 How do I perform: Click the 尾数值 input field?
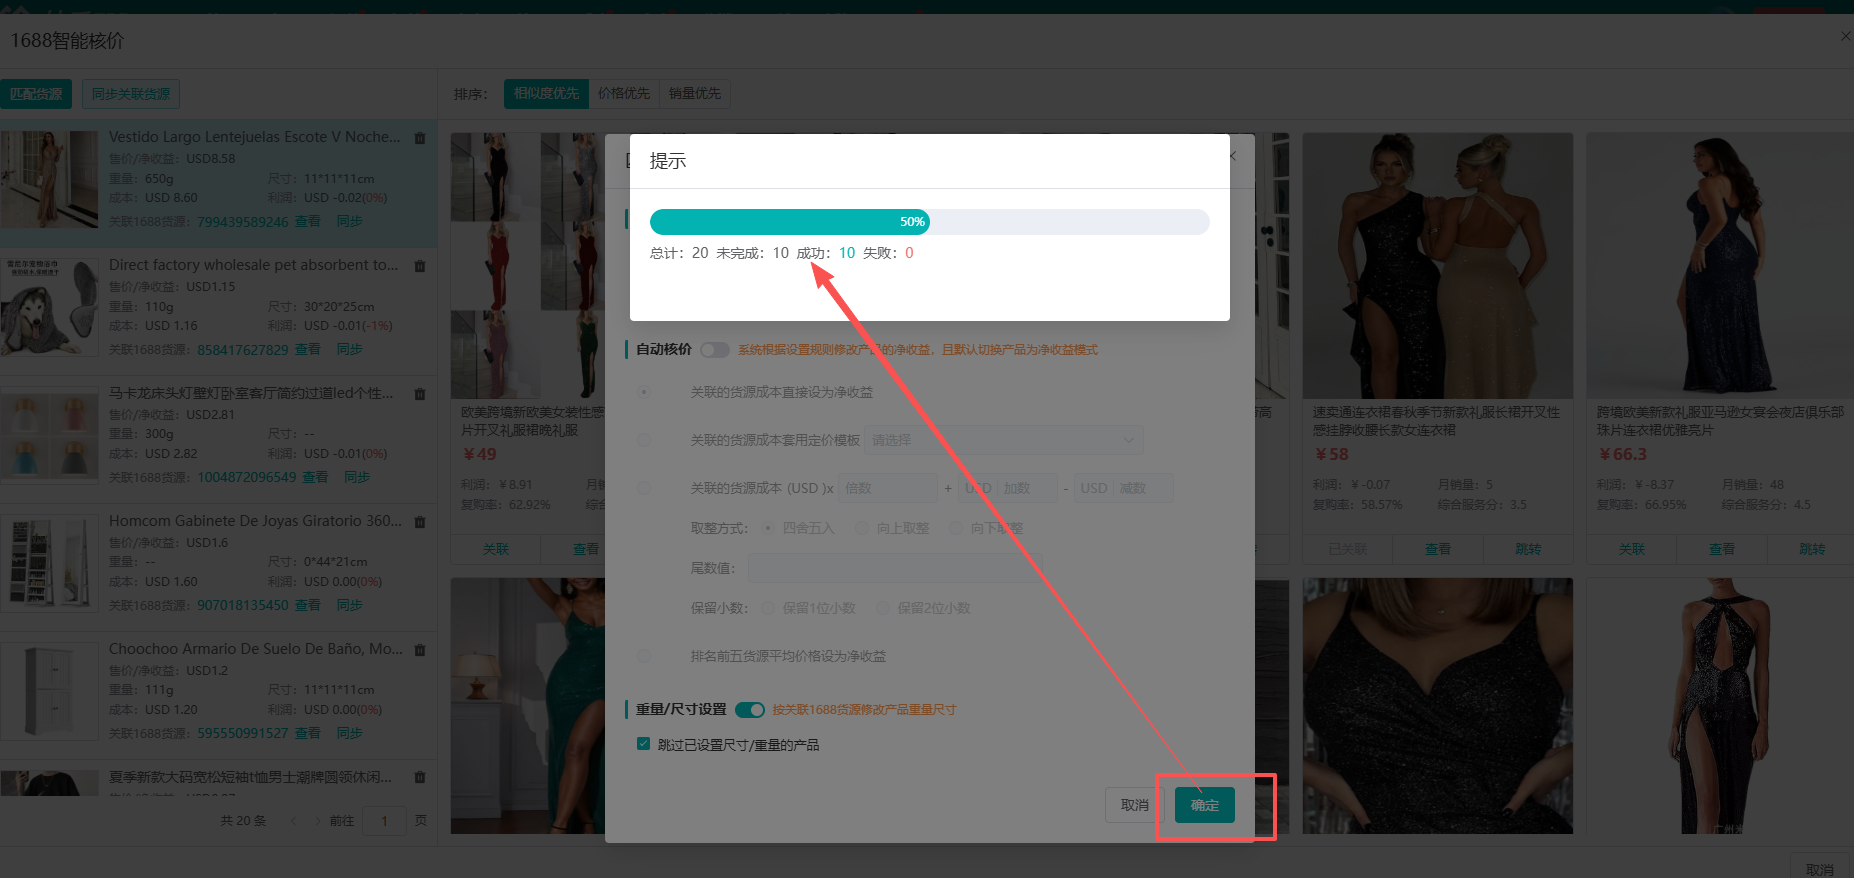point(895,568)
